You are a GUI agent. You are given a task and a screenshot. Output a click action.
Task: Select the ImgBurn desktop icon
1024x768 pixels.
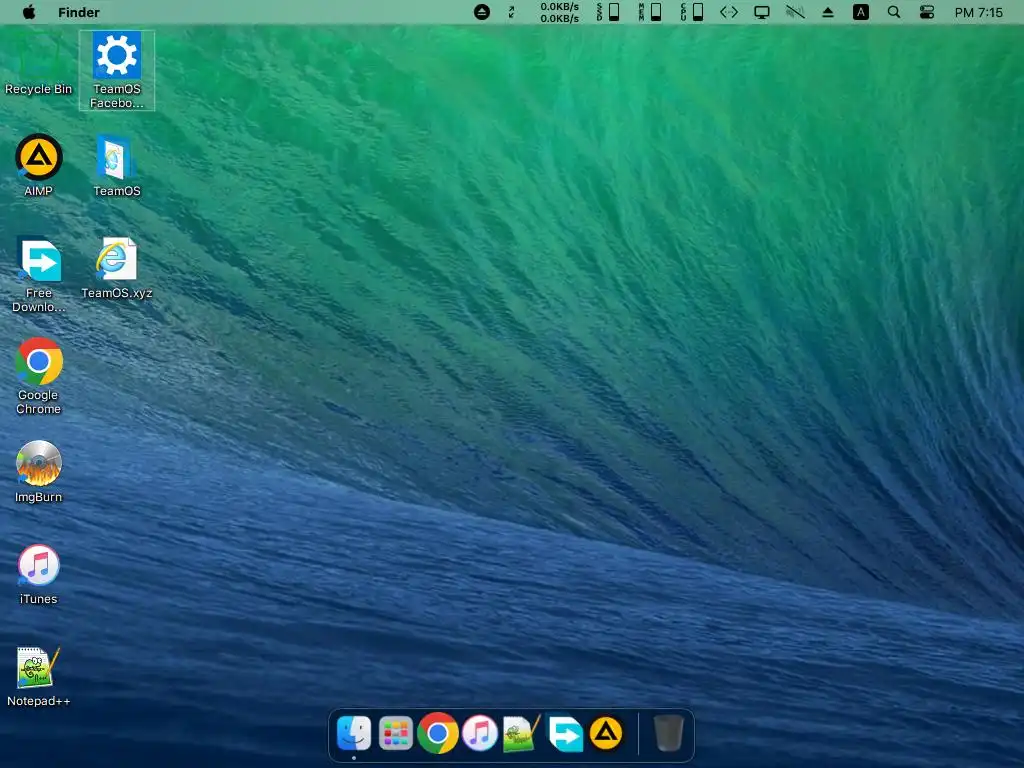coord(39,472)
